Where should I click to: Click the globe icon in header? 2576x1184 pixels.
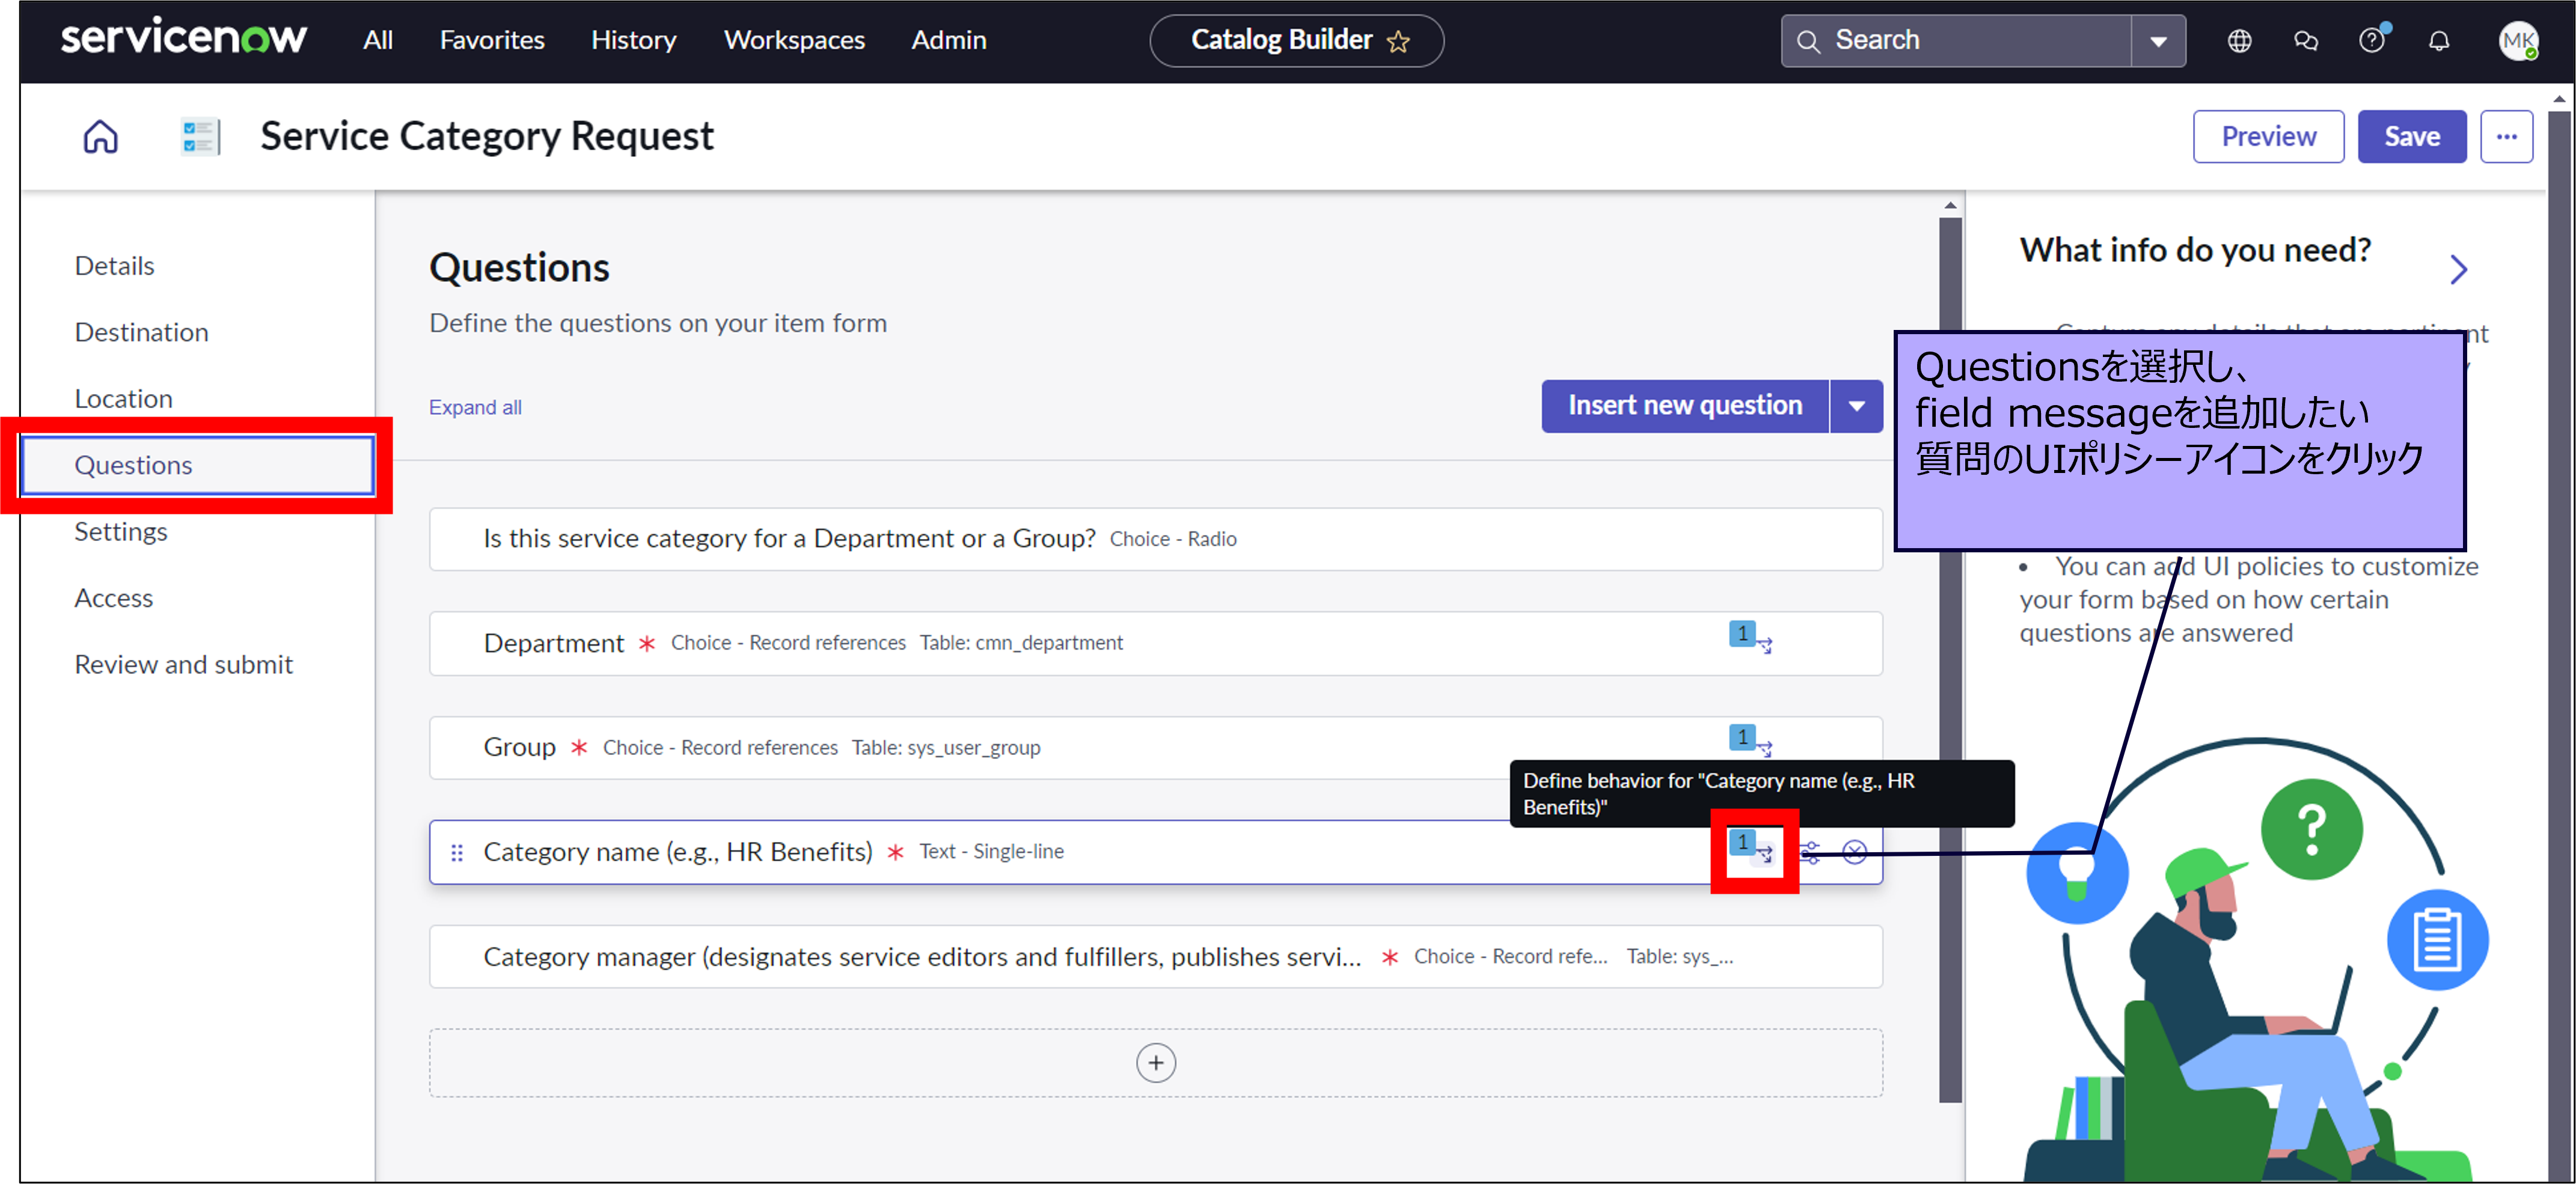pos(2239,41)
